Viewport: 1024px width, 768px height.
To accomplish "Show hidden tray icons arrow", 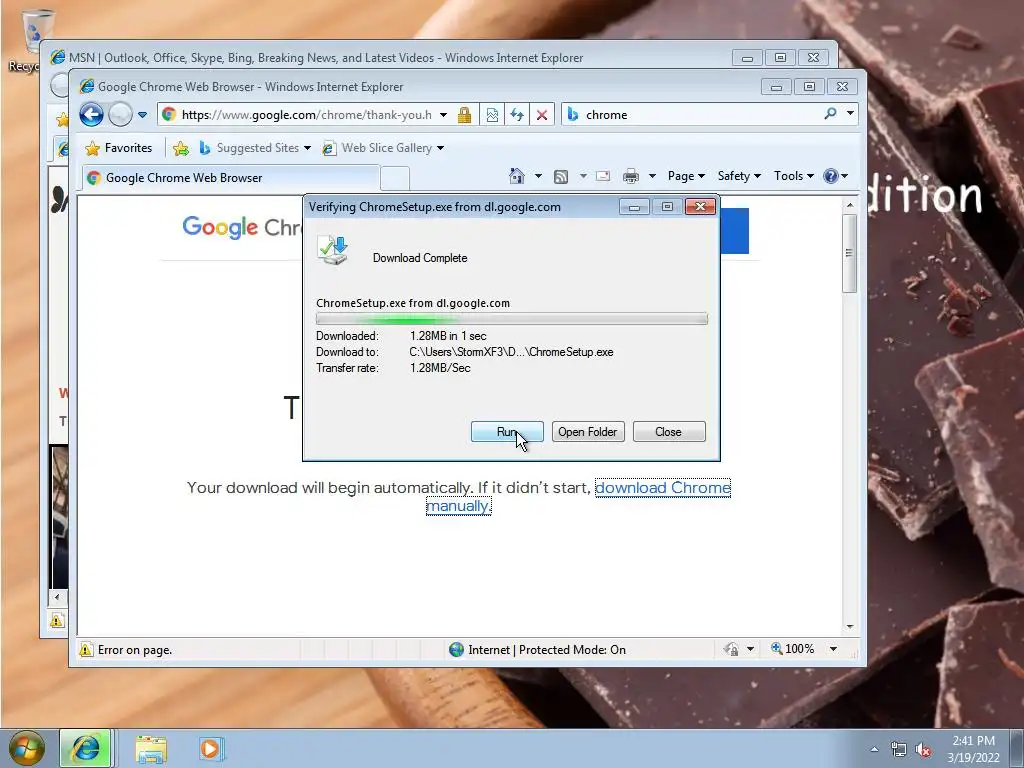I will click(x=874, y=749).
